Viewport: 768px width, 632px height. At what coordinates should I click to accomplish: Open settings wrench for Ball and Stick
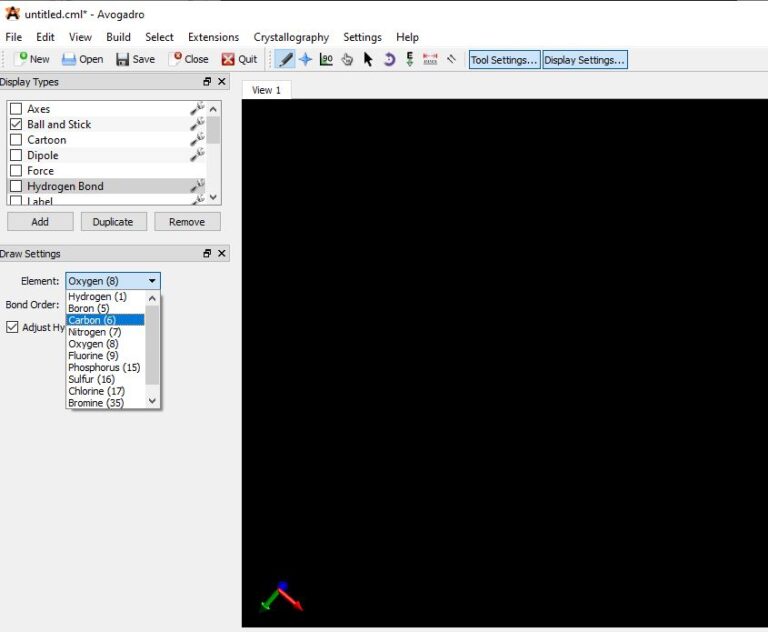pyautogui.click(x=197, y=124)
